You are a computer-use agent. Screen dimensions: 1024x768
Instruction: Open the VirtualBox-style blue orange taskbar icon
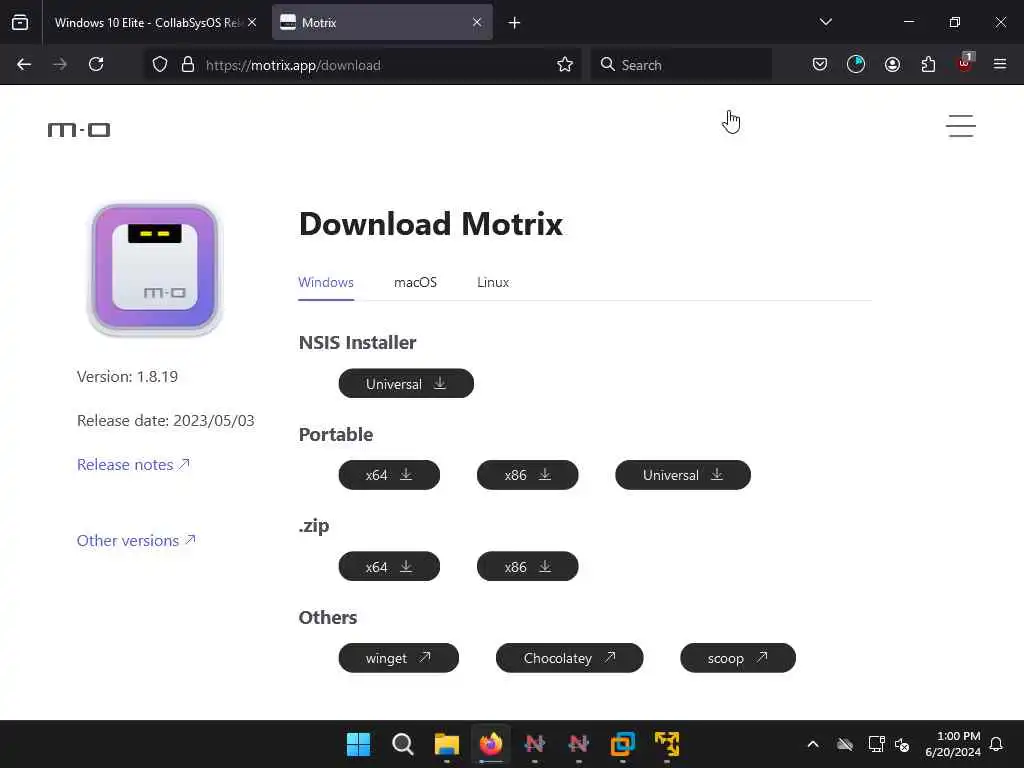coord(622,744)
